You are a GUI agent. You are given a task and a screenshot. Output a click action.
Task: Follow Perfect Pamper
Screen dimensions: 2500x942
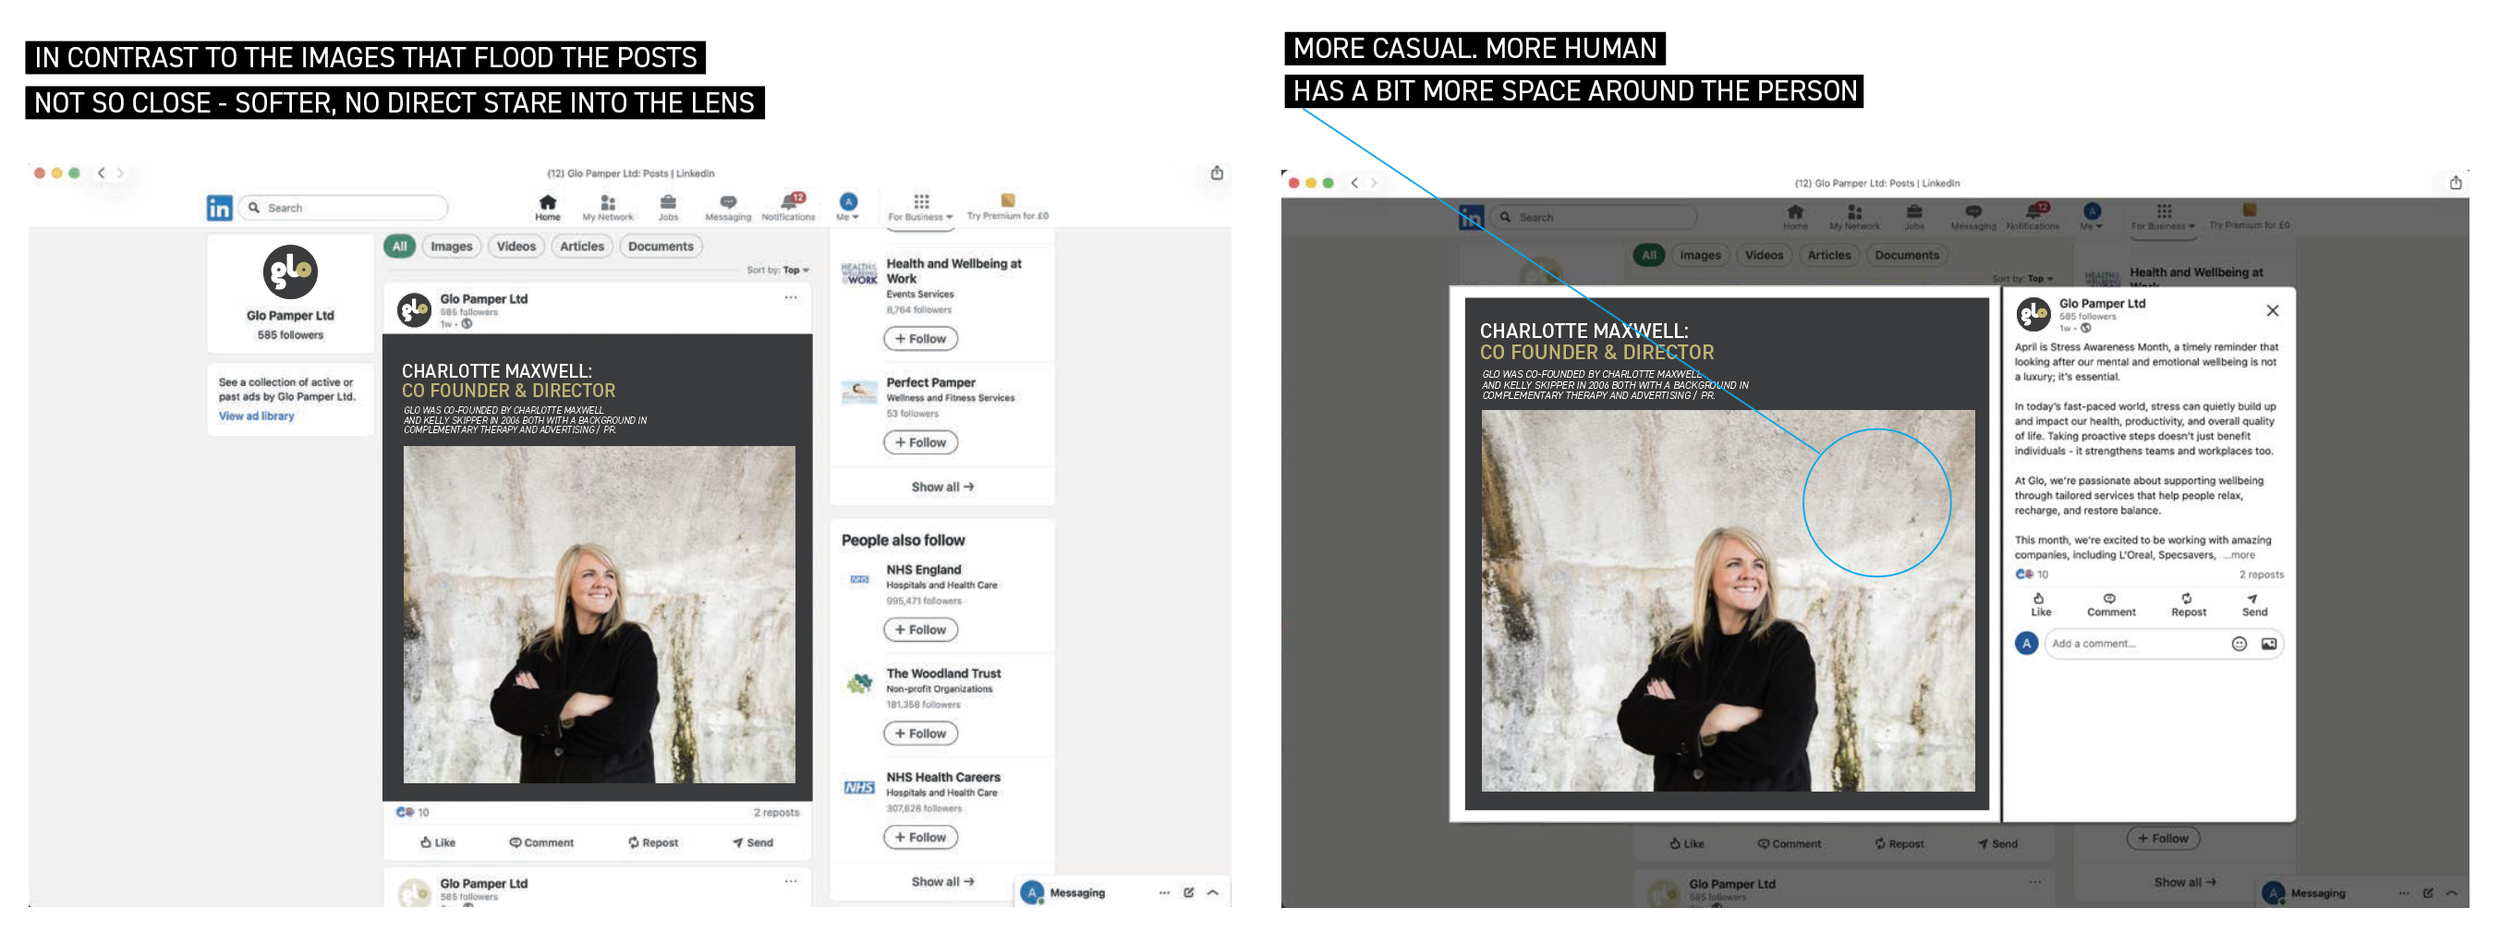point(920,442)
